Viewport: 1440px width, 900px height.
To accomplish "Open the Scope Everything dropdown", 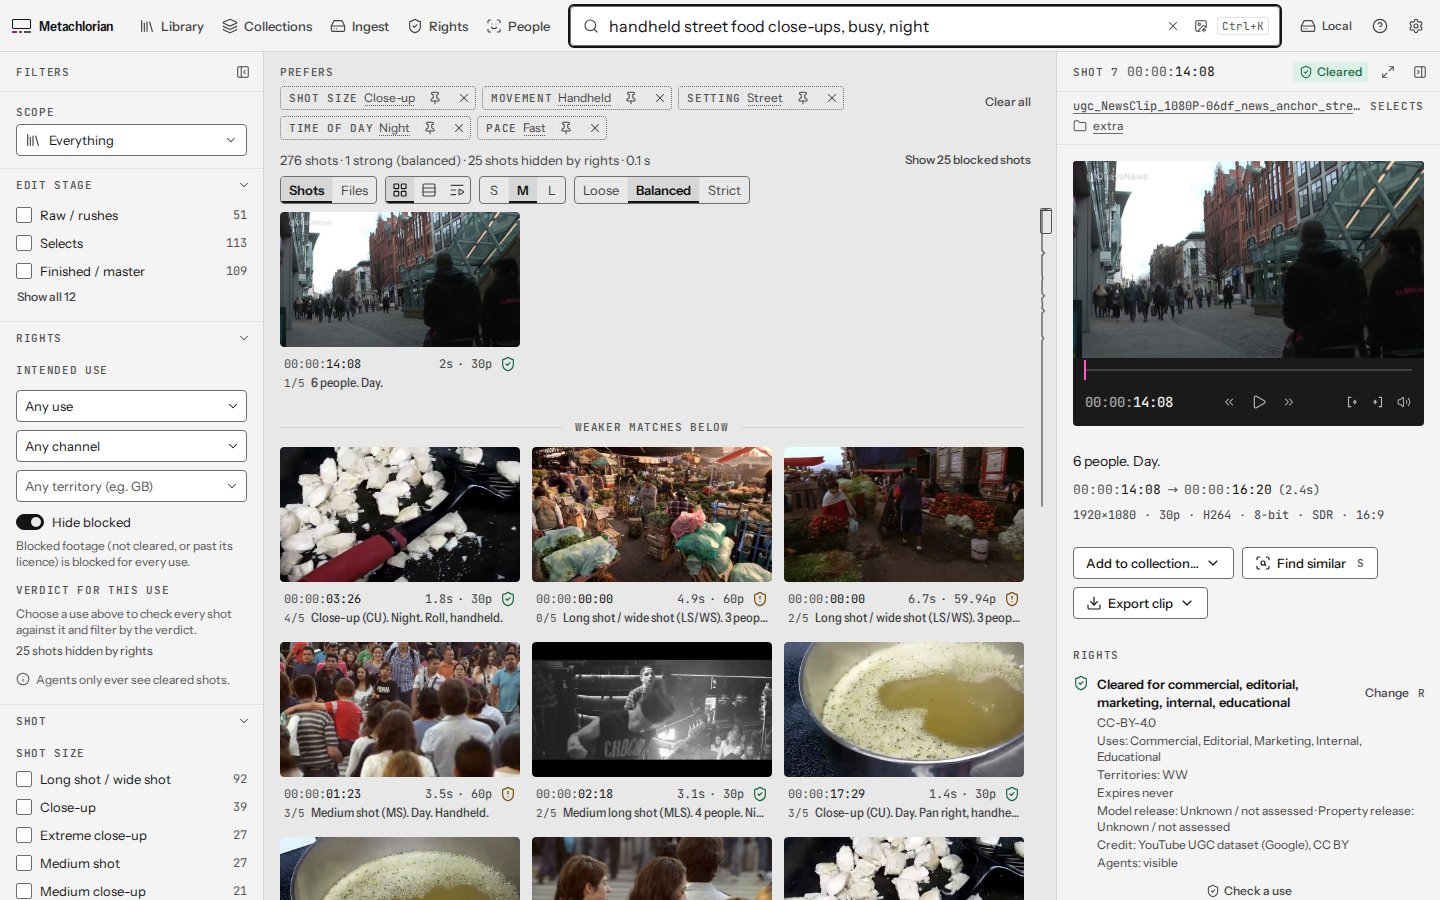I will point(131,140).
